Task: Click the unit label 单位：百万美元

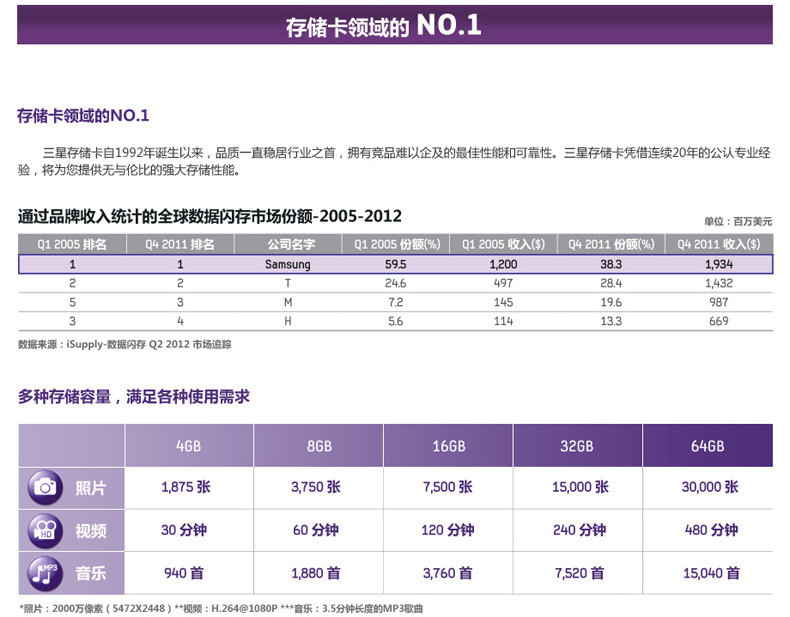Action: [738, 222]
